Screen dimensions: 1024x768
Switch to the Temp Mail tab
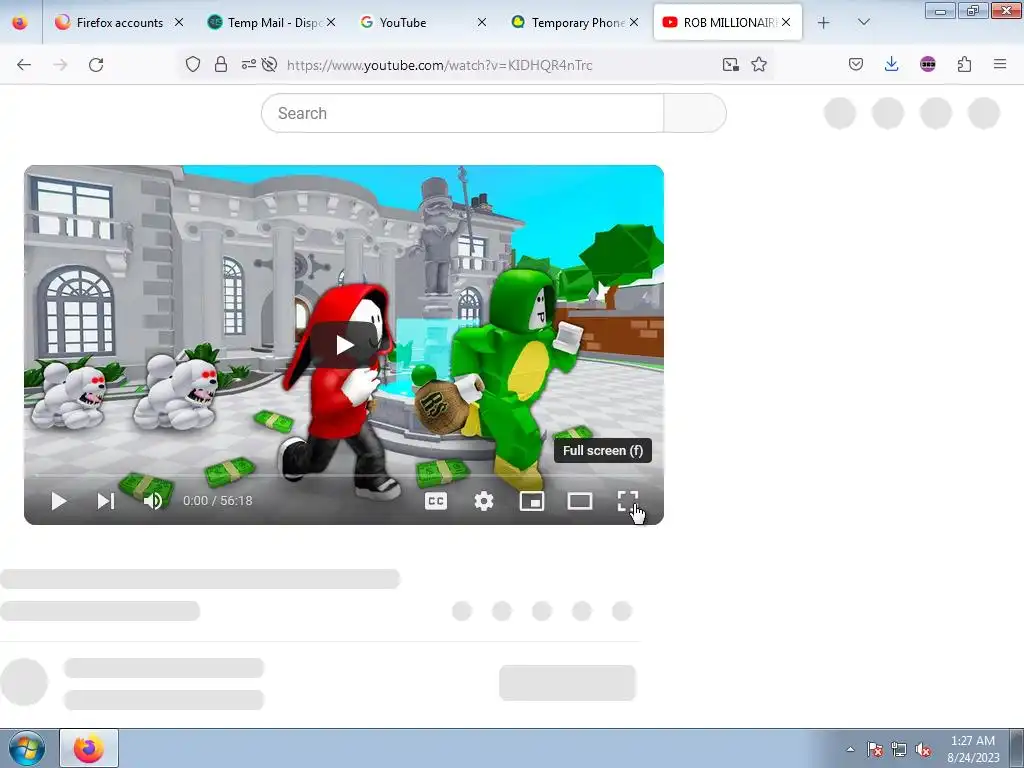point(272,22)
